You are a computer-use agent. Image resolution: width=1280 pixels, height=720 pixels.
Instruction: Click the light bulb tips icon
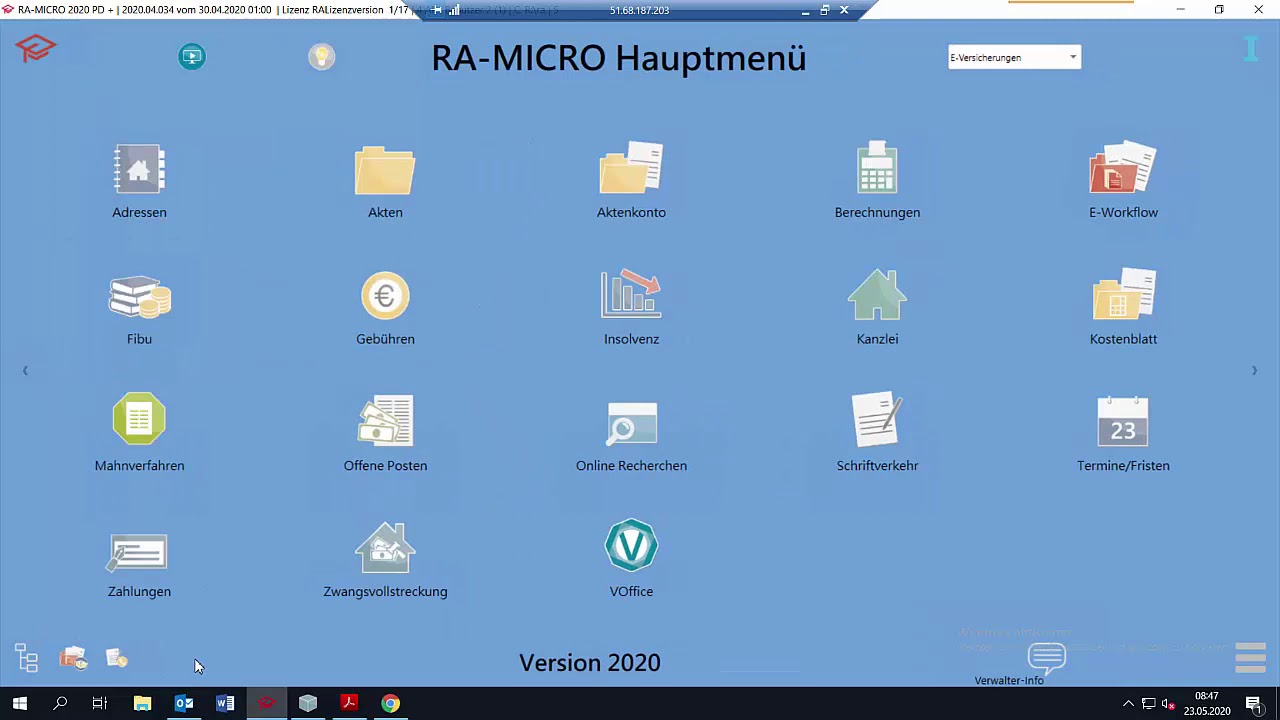tap(321, 57)
